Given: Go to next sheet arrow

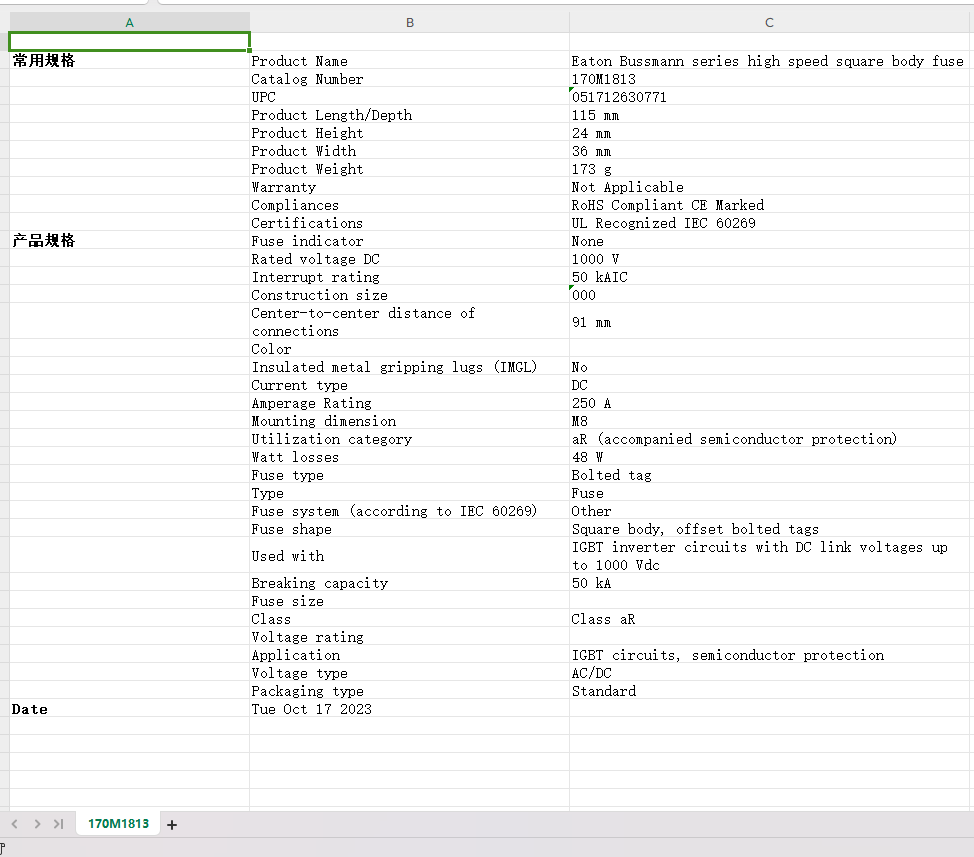Looking at the screenshot, I should click(37, 824).
